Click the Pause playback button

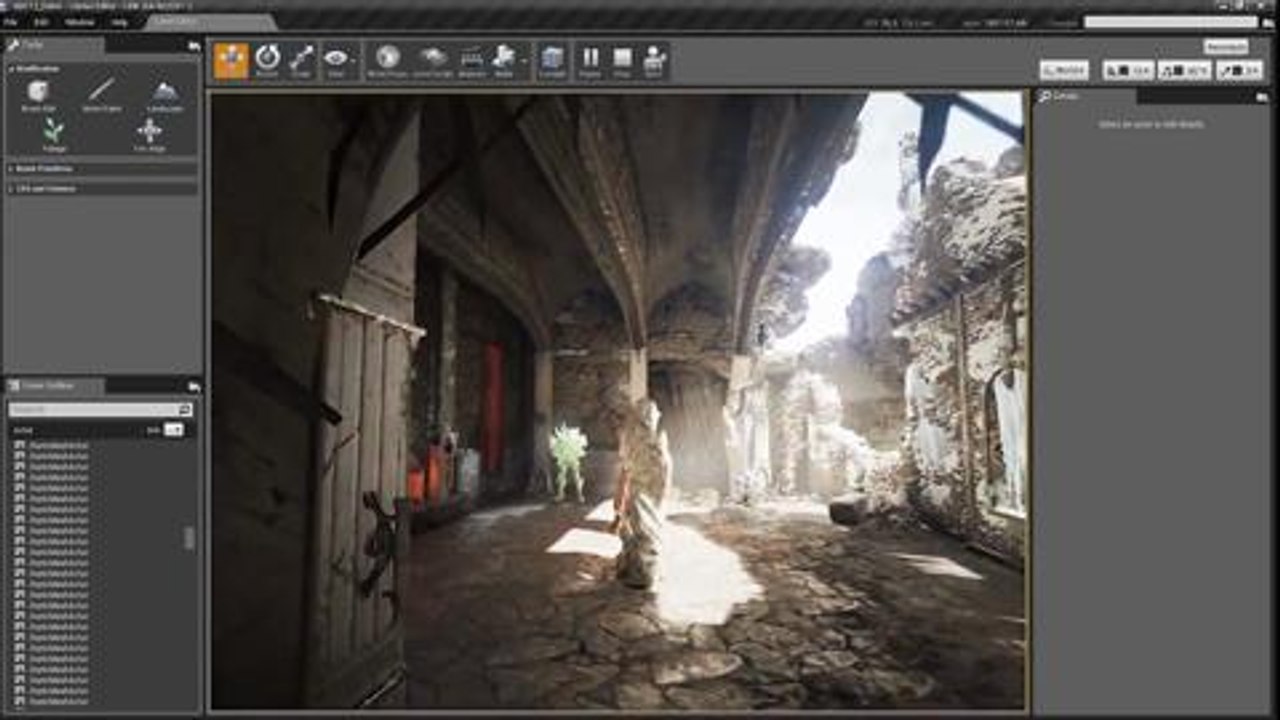point(591,60)
